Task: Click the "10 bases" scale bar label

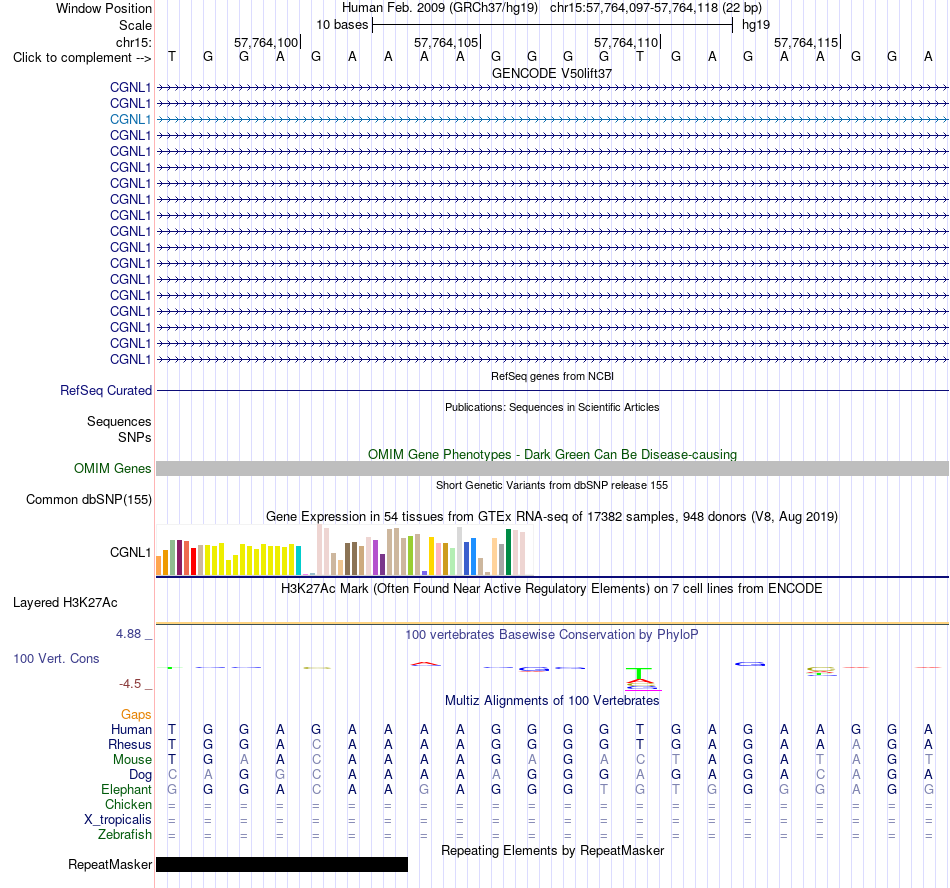Action: coord(342,25)
